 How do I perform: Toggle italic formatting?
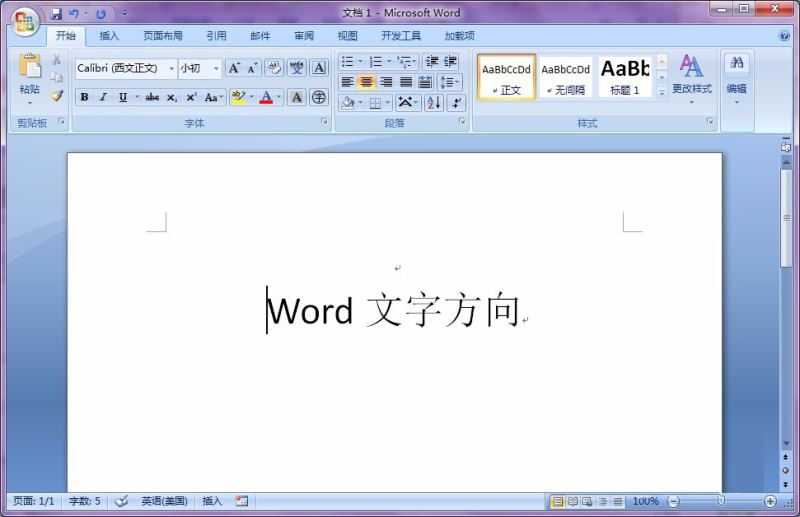pyautogui.click(x=103, y=97)
